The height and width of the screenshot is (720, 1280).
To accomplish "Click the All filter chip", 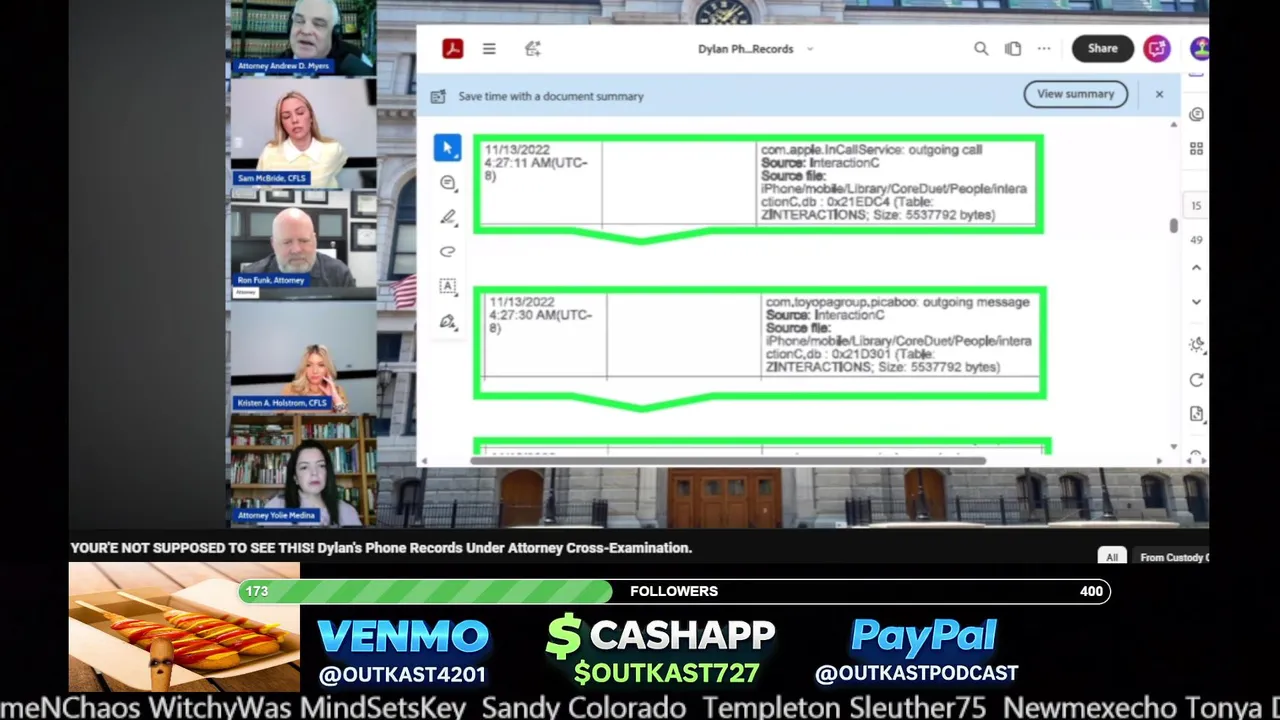I will coord(1112,557).
